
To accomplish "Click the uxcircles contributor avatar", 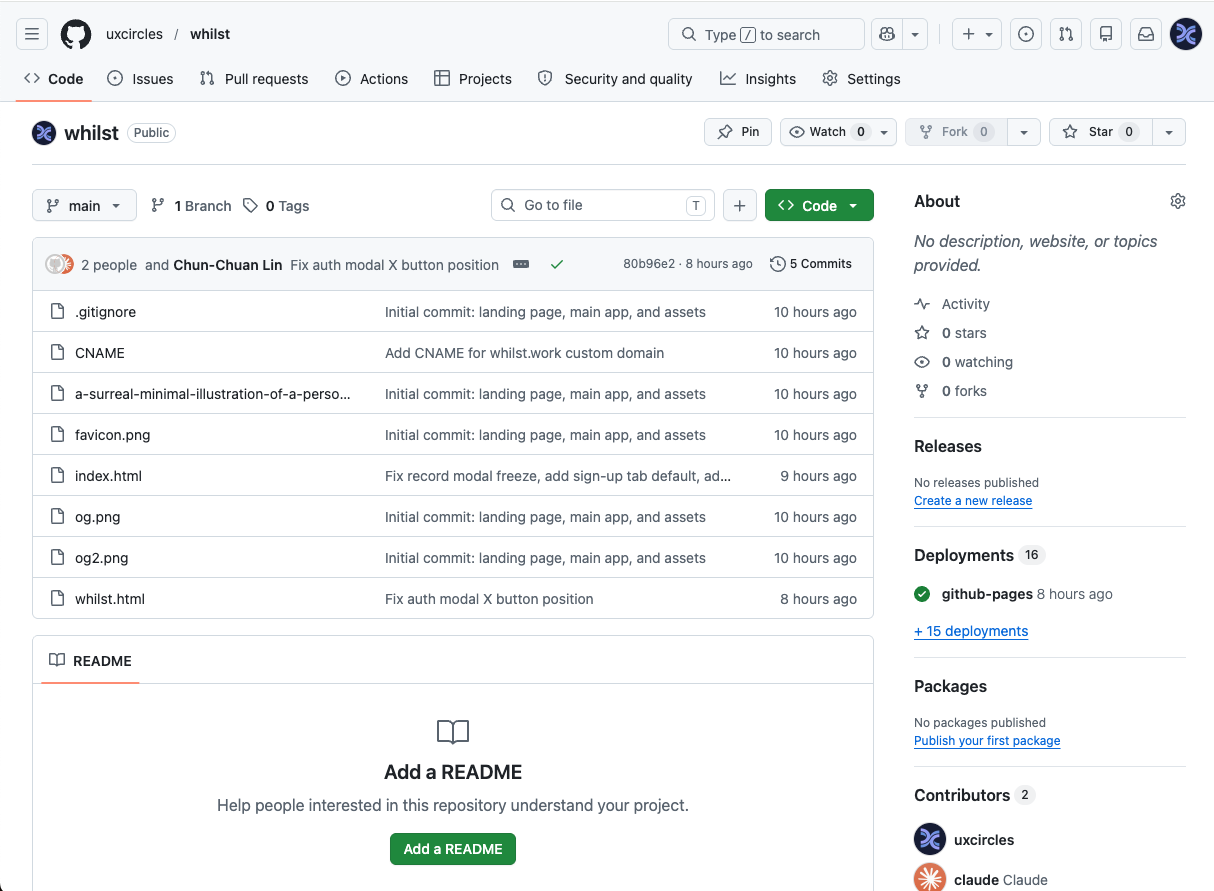I will pos(930,839).
